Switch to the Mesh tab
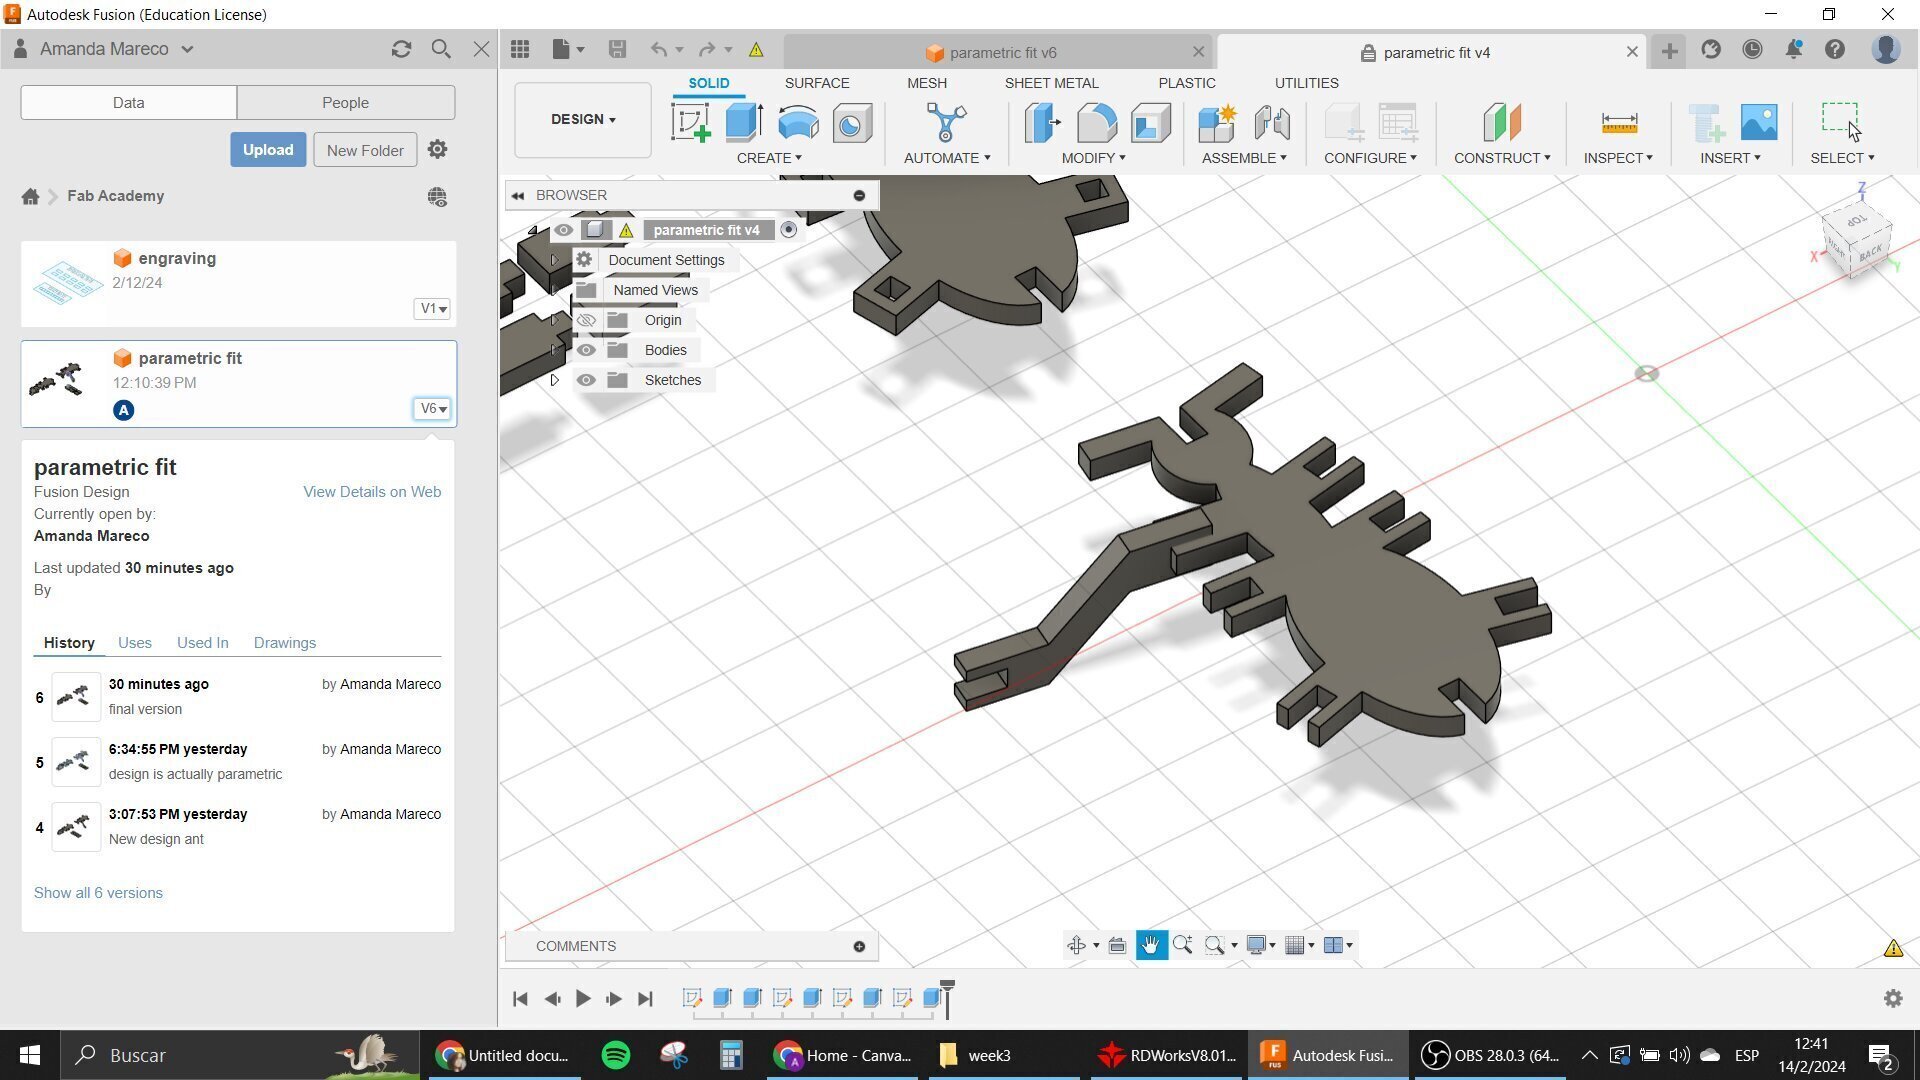1920x1080 pixels. 927,83
